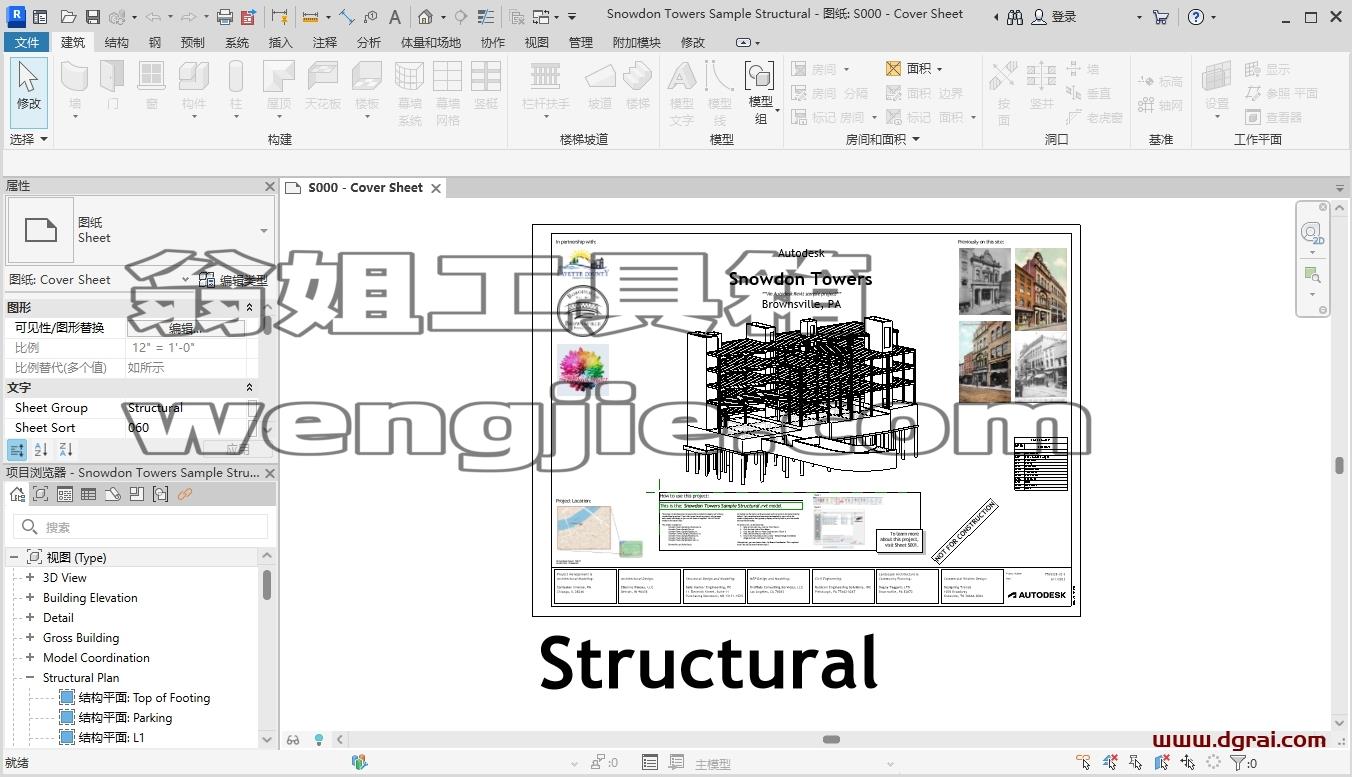
Task: Show schedules via browser table icon
Action: (89, 494)
